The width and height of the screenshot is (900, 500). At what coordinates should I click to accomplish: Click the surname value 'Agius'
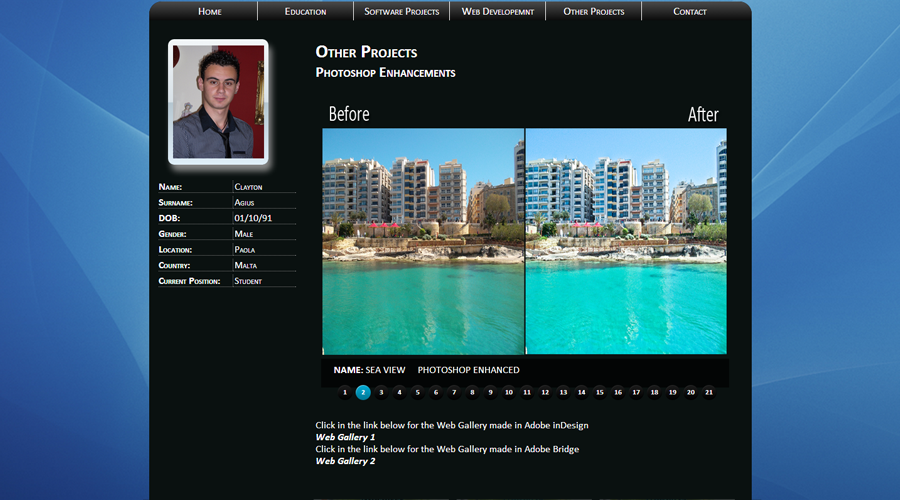click(x=244, y=203)
